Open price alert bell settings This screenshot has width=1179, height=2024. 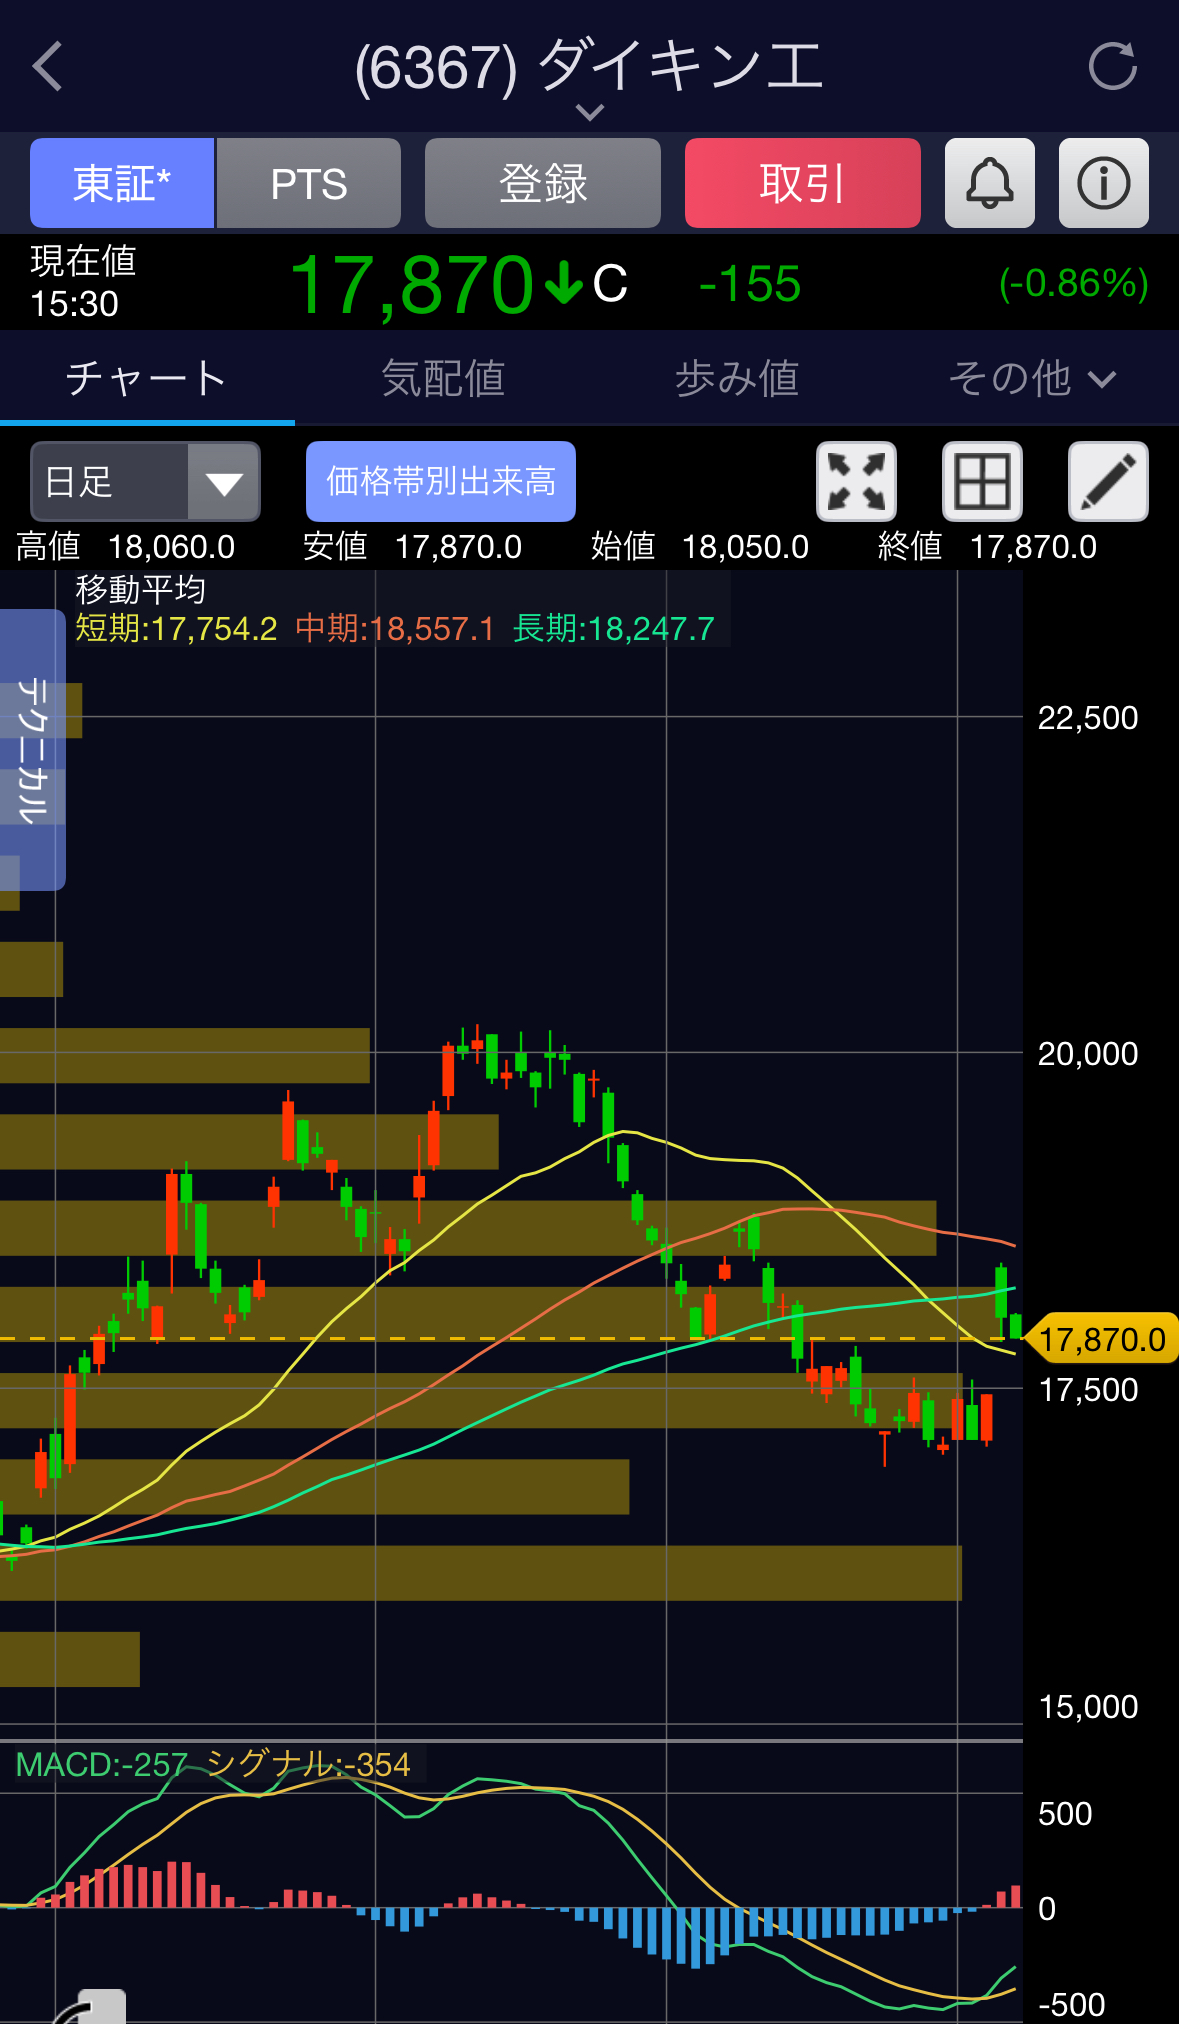pos(989,183)
